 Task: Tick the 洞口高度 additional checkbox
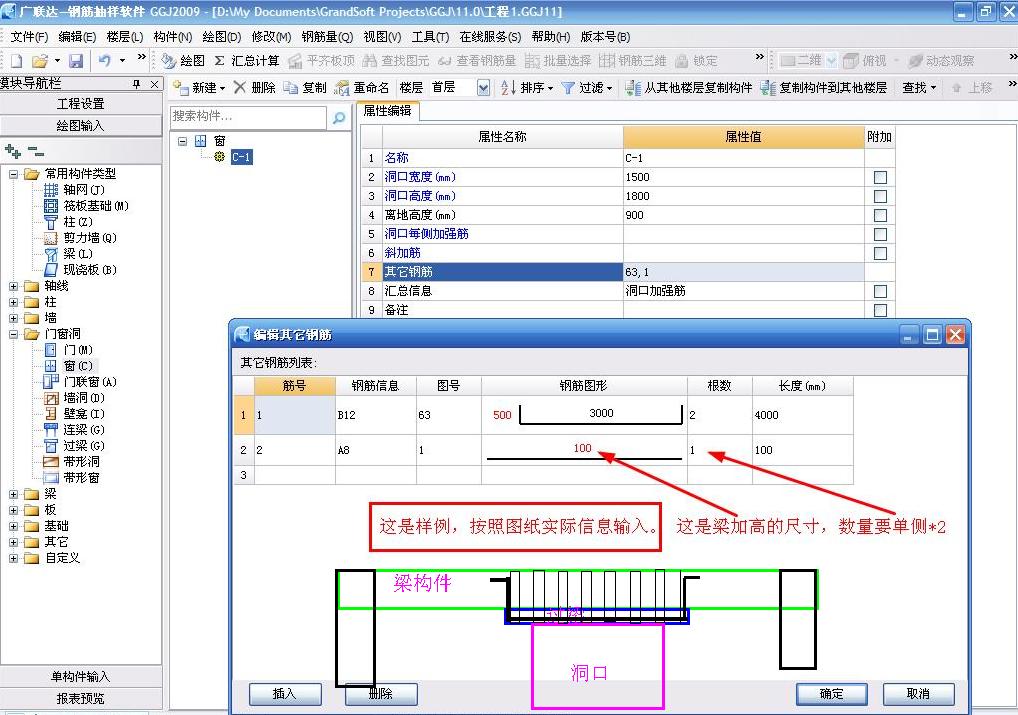(880, 196)
